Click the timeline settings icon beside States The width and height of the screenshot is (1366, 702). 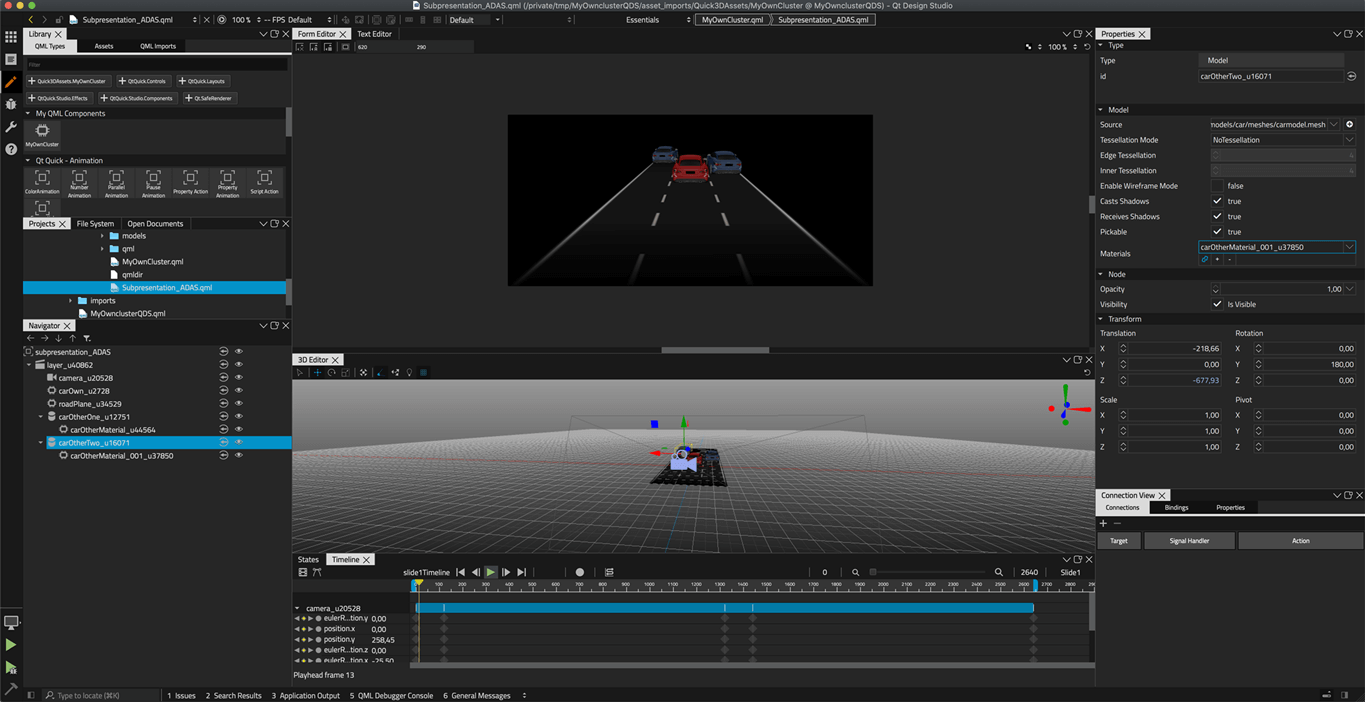pyautogui.click(x=302, y=572)
